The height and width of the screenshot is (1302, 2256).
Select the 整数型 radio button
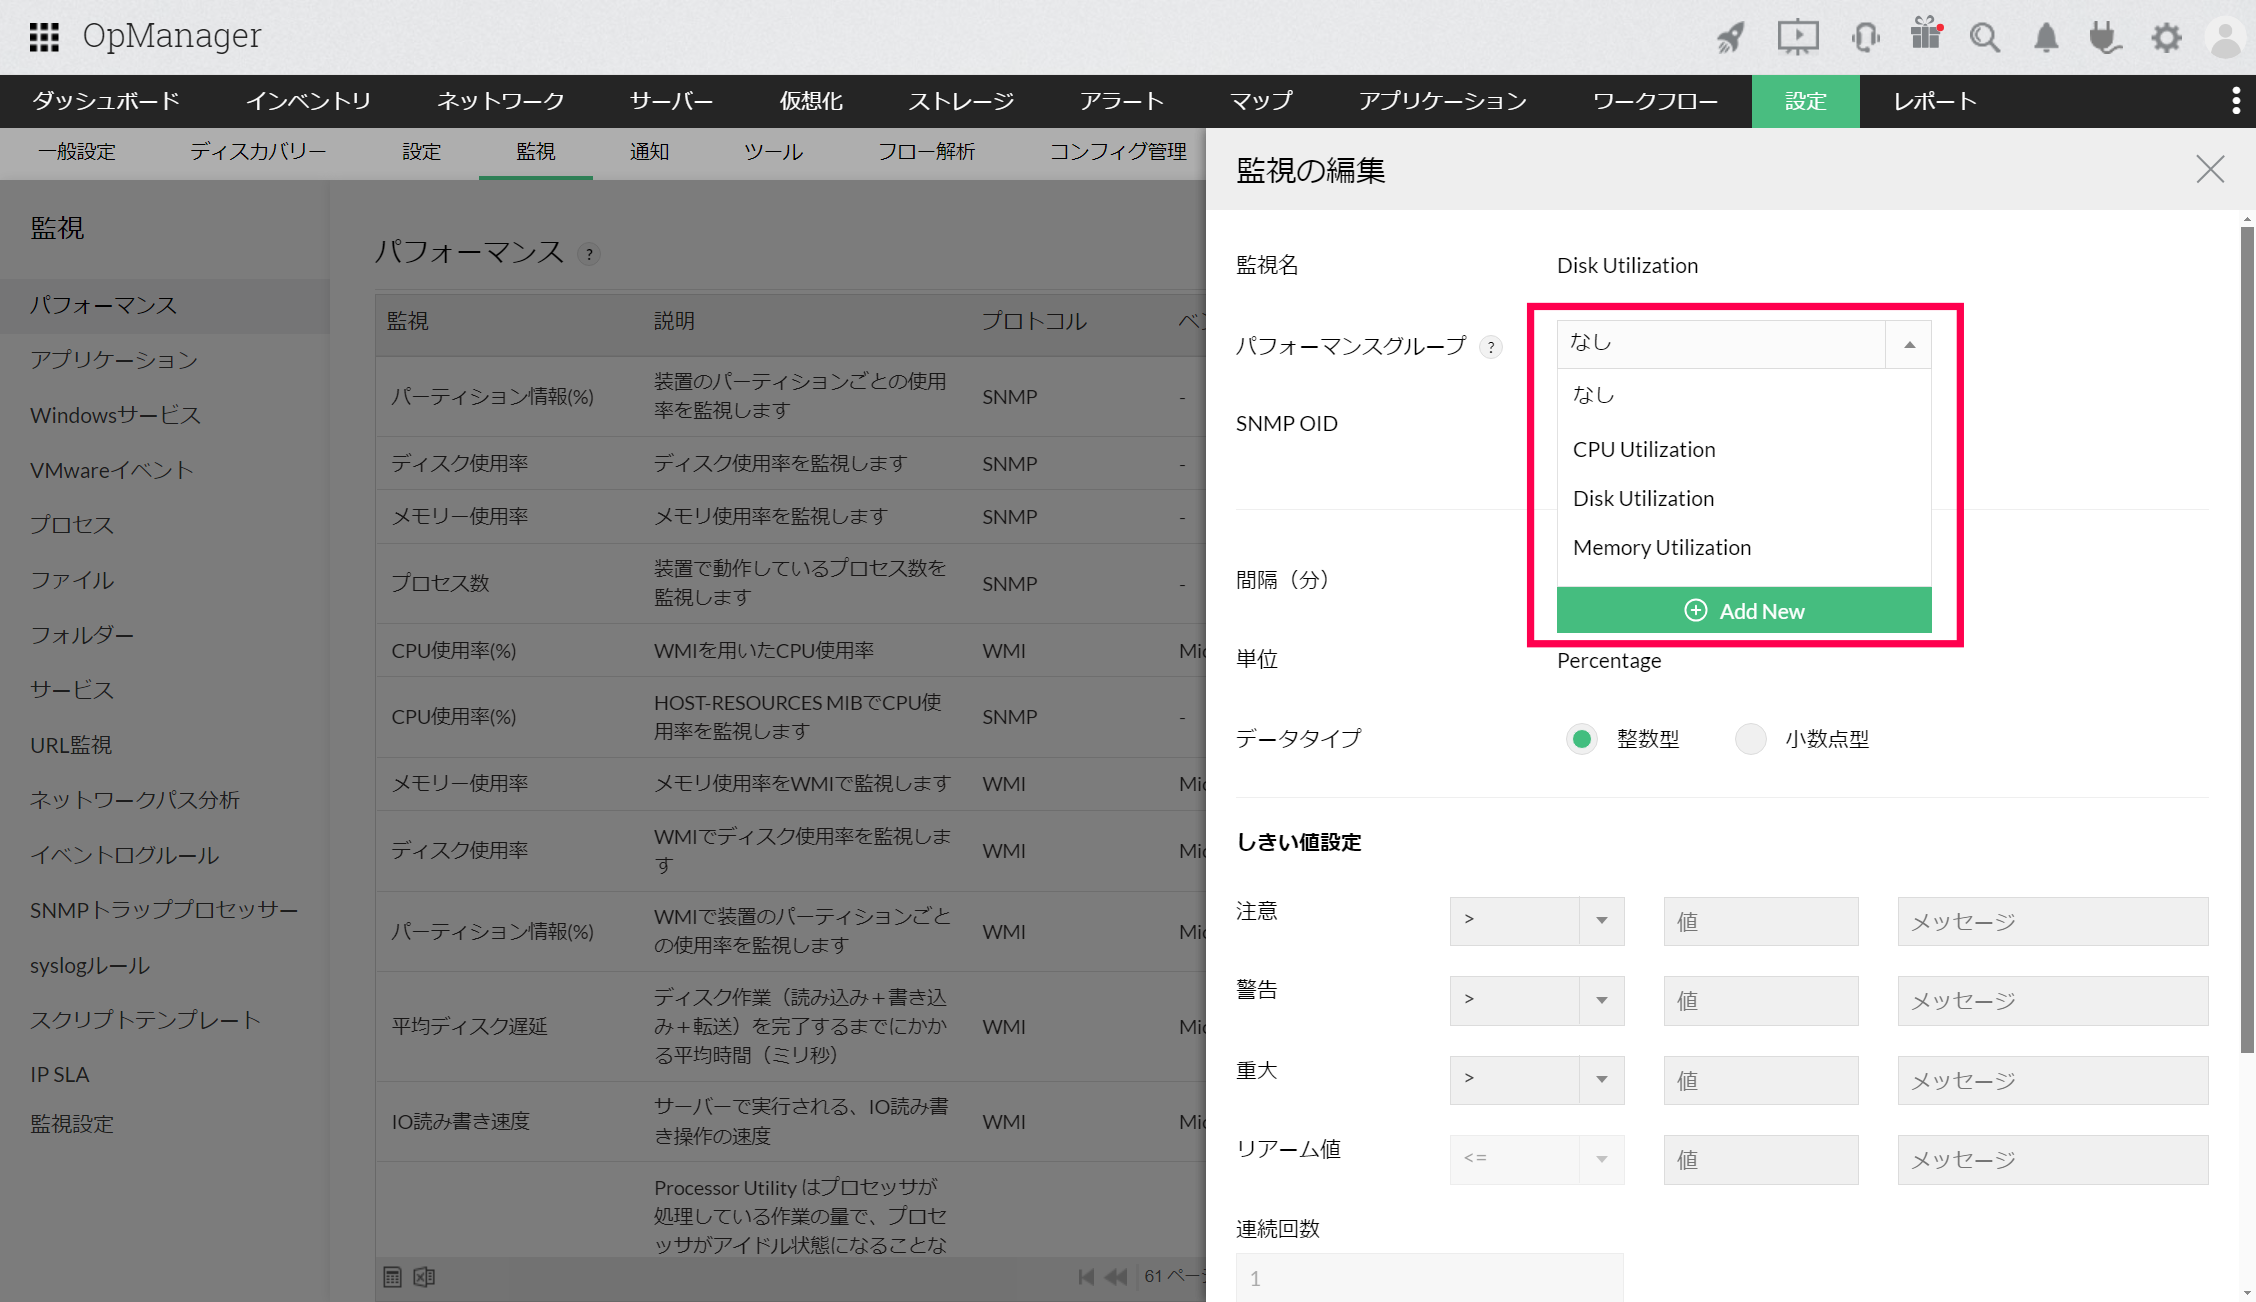[1581, 739]
